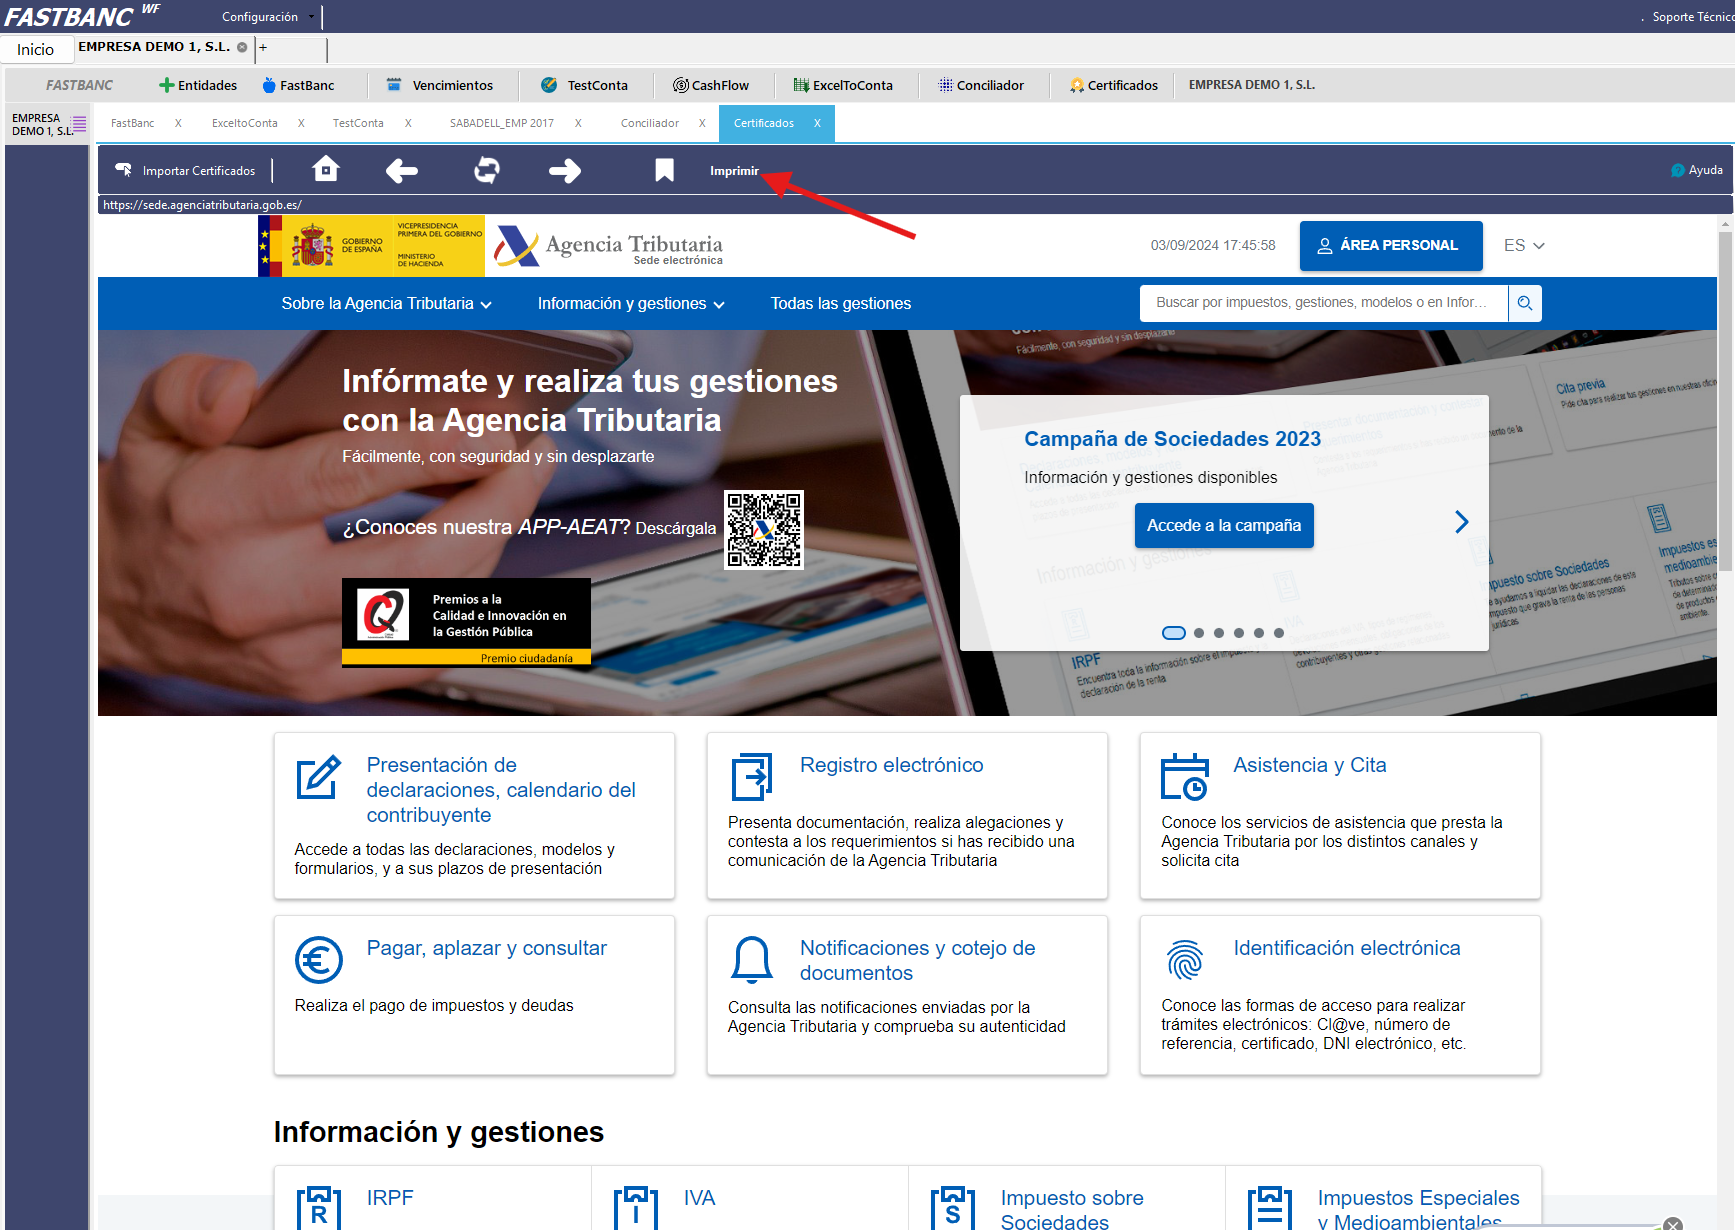The image size is (1735, 1230).
Task: Open Vencimientos
Action: [x=440, y=85]
